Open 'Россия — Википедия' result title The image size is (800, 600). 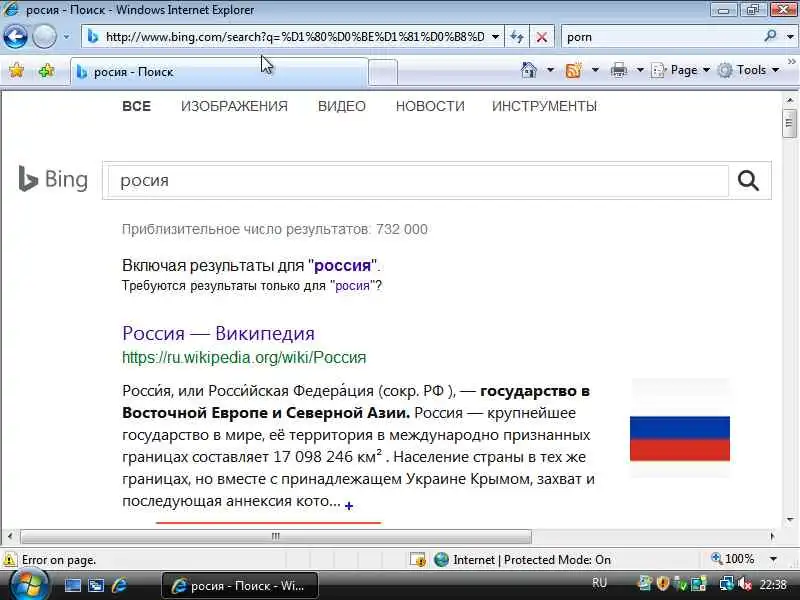218,333
